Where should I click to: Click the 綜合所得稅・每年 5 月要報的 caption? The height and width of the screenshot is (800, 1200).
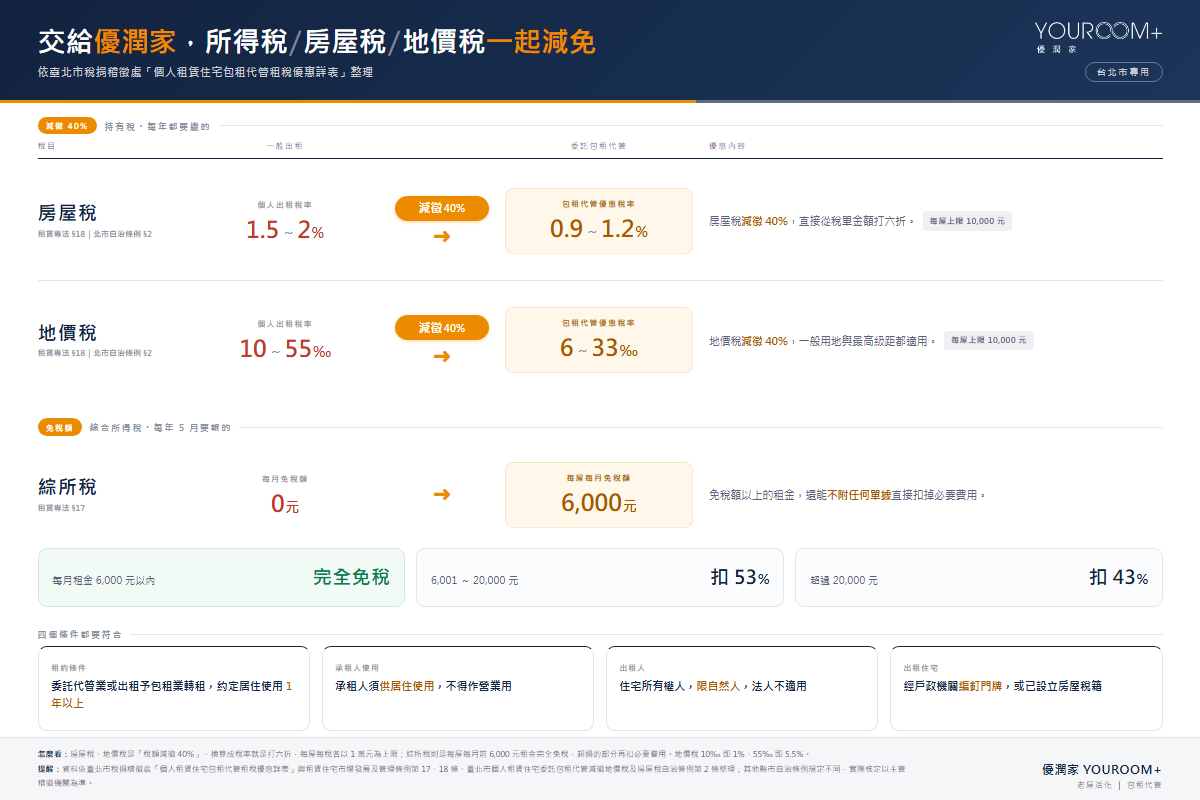(x=160, y=428)
